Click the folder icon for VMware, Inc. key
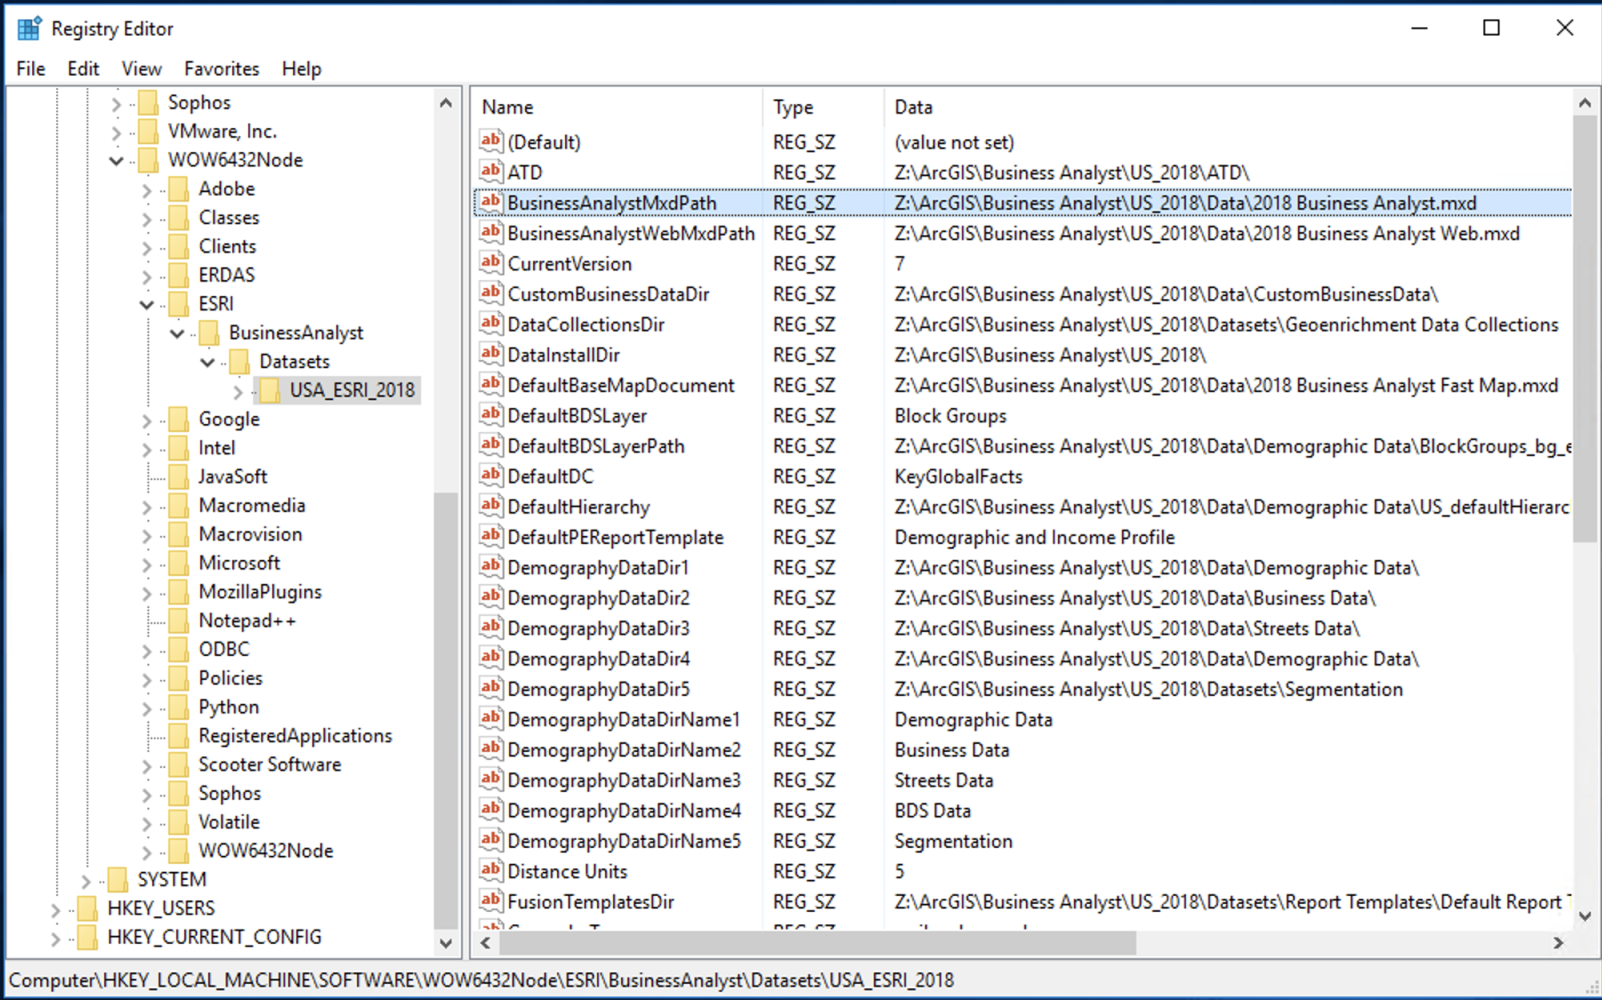The width and height of the screenshot is (1602, 1000). coord(148,131)
